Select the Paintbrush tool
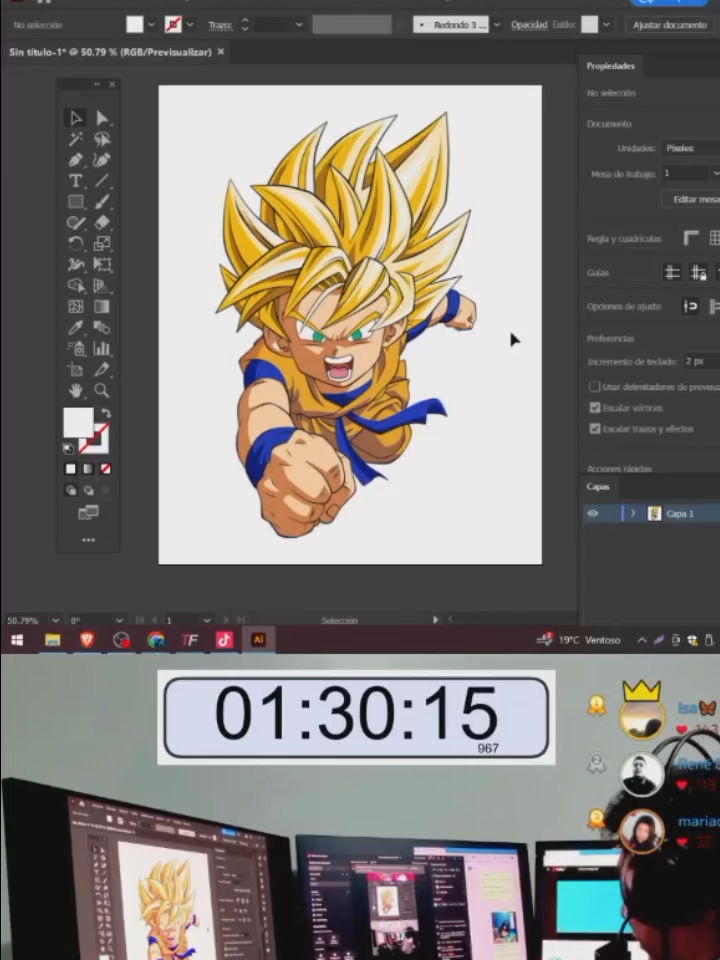720x960 pixels. pyautogui.click(x=102, y=201)
